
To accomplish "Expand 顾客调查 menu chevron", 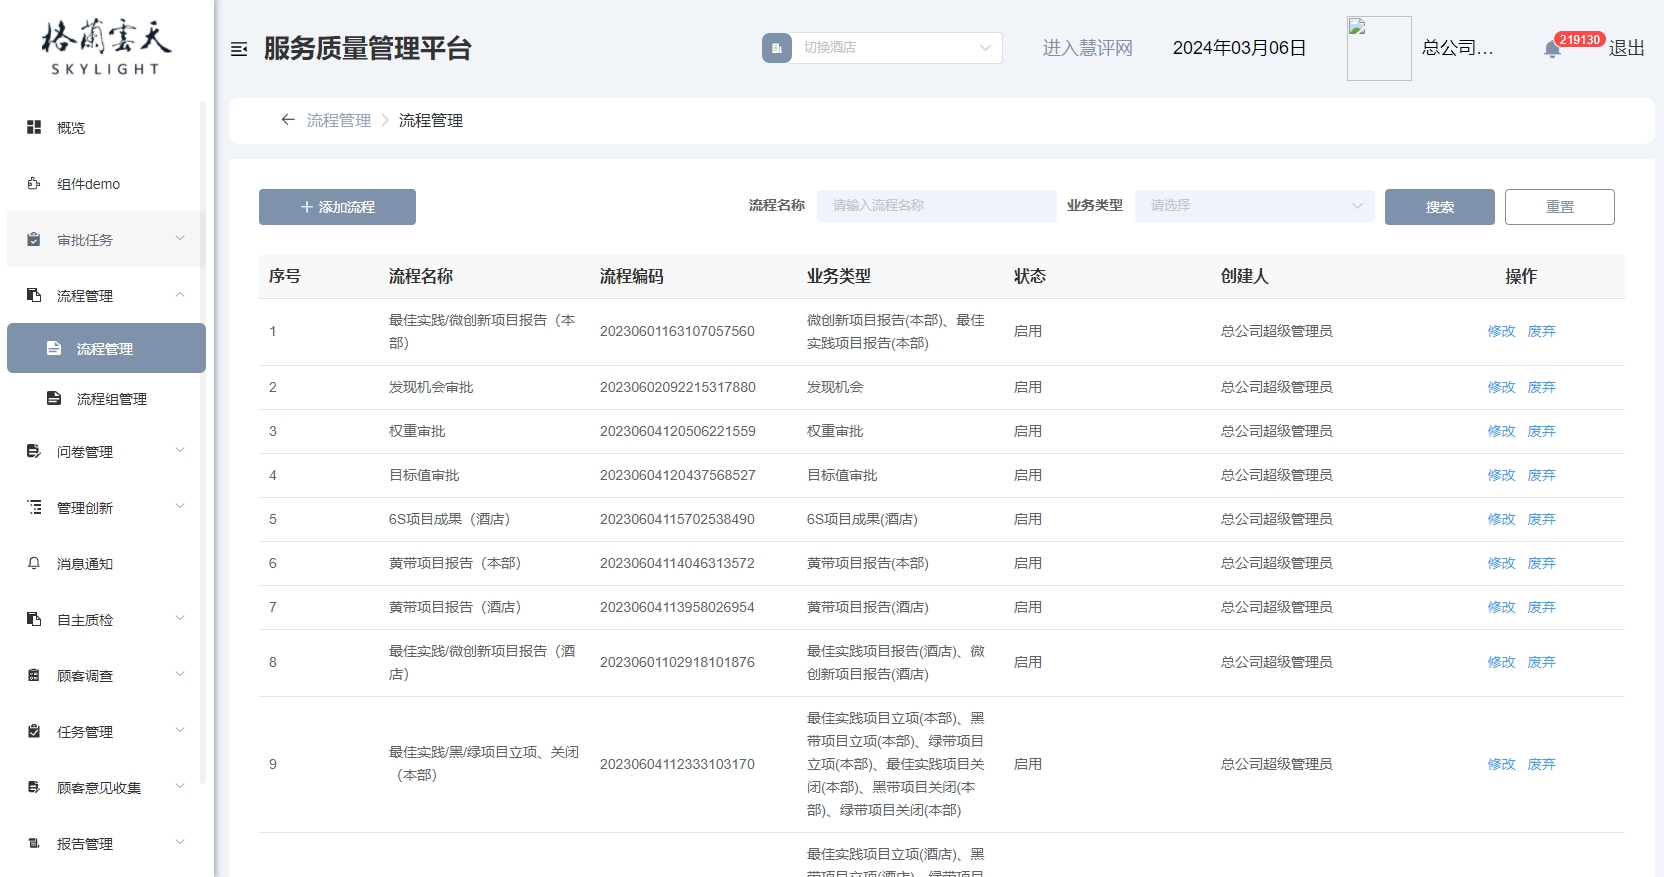I will click(180, 674).
